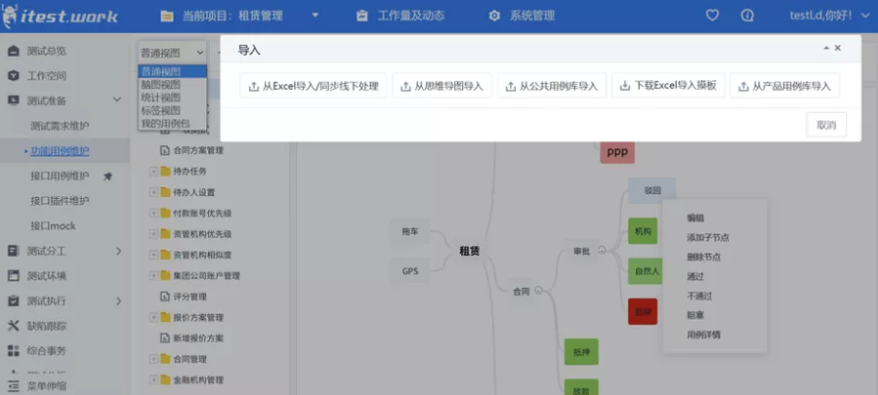Collapse the 审批 node circle toggle
The image size is (878, 395).
601,251
